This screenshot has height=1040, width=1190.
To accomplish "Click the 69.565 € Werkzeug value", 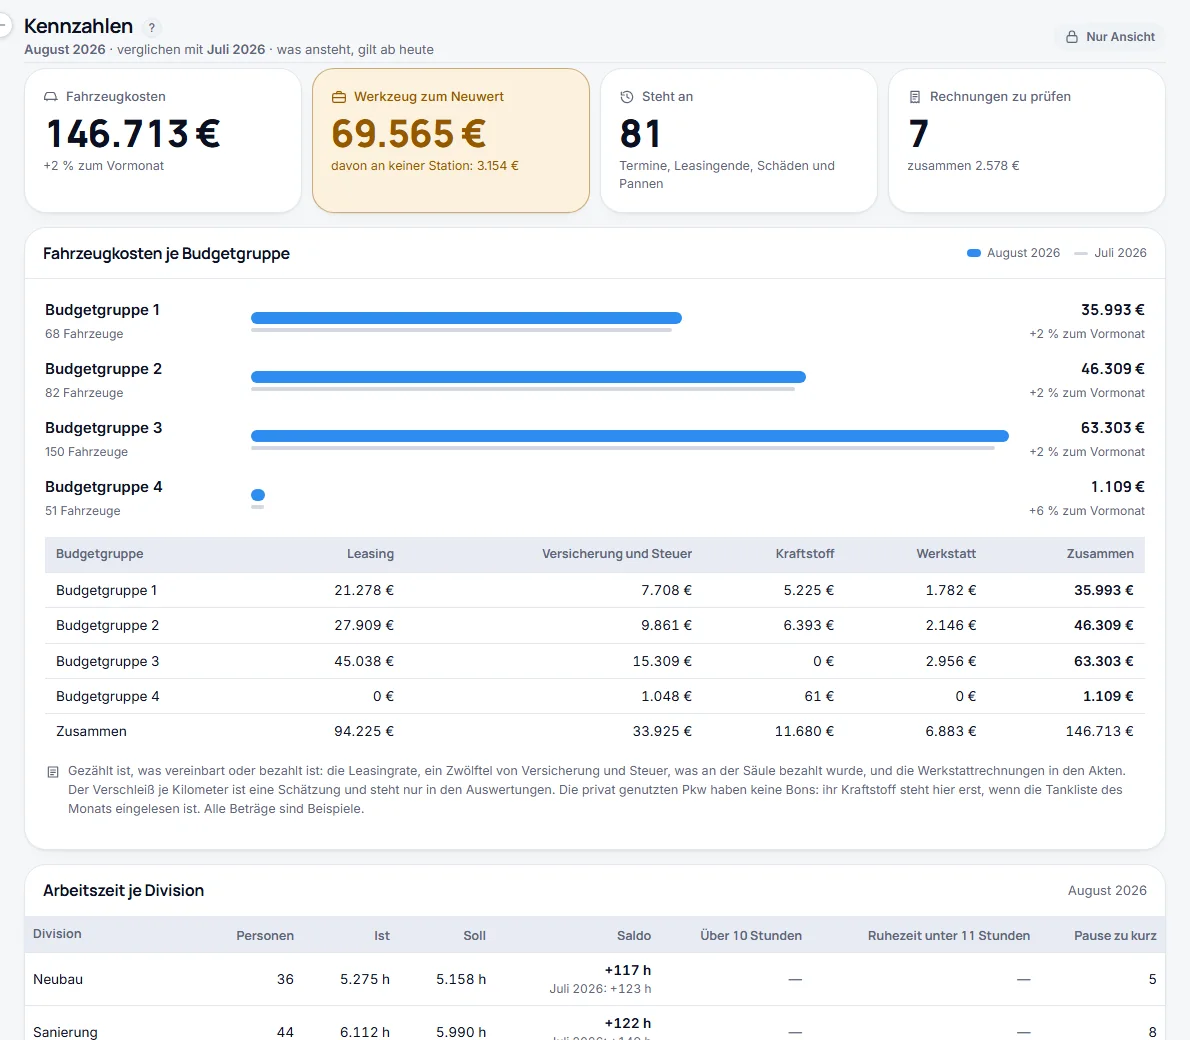I will point(408,134).
